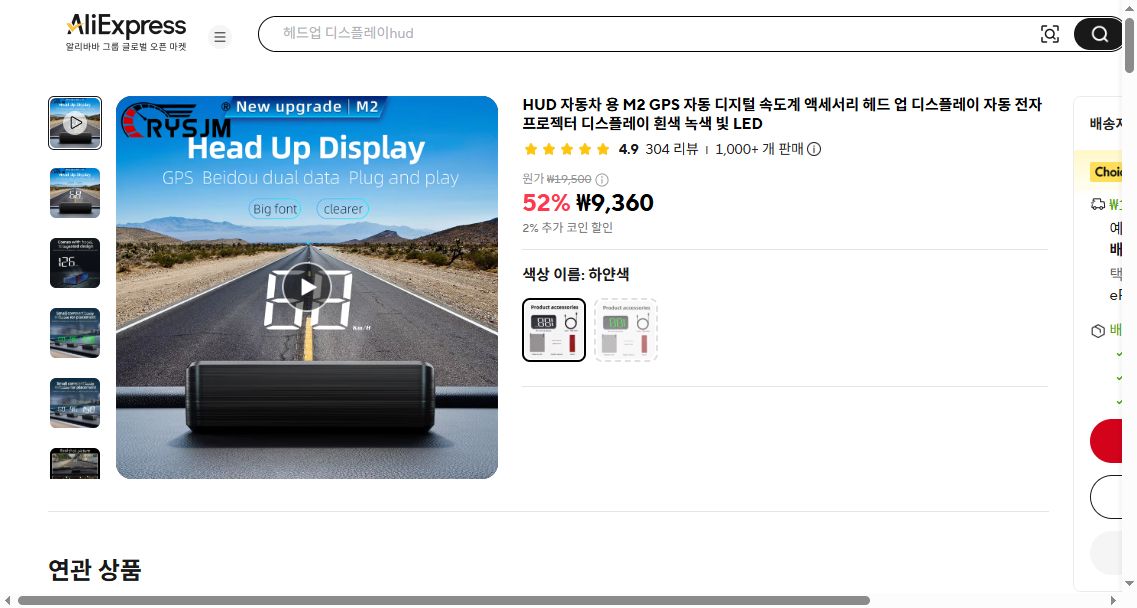Select the white color variant swatch

coord(554,329)
